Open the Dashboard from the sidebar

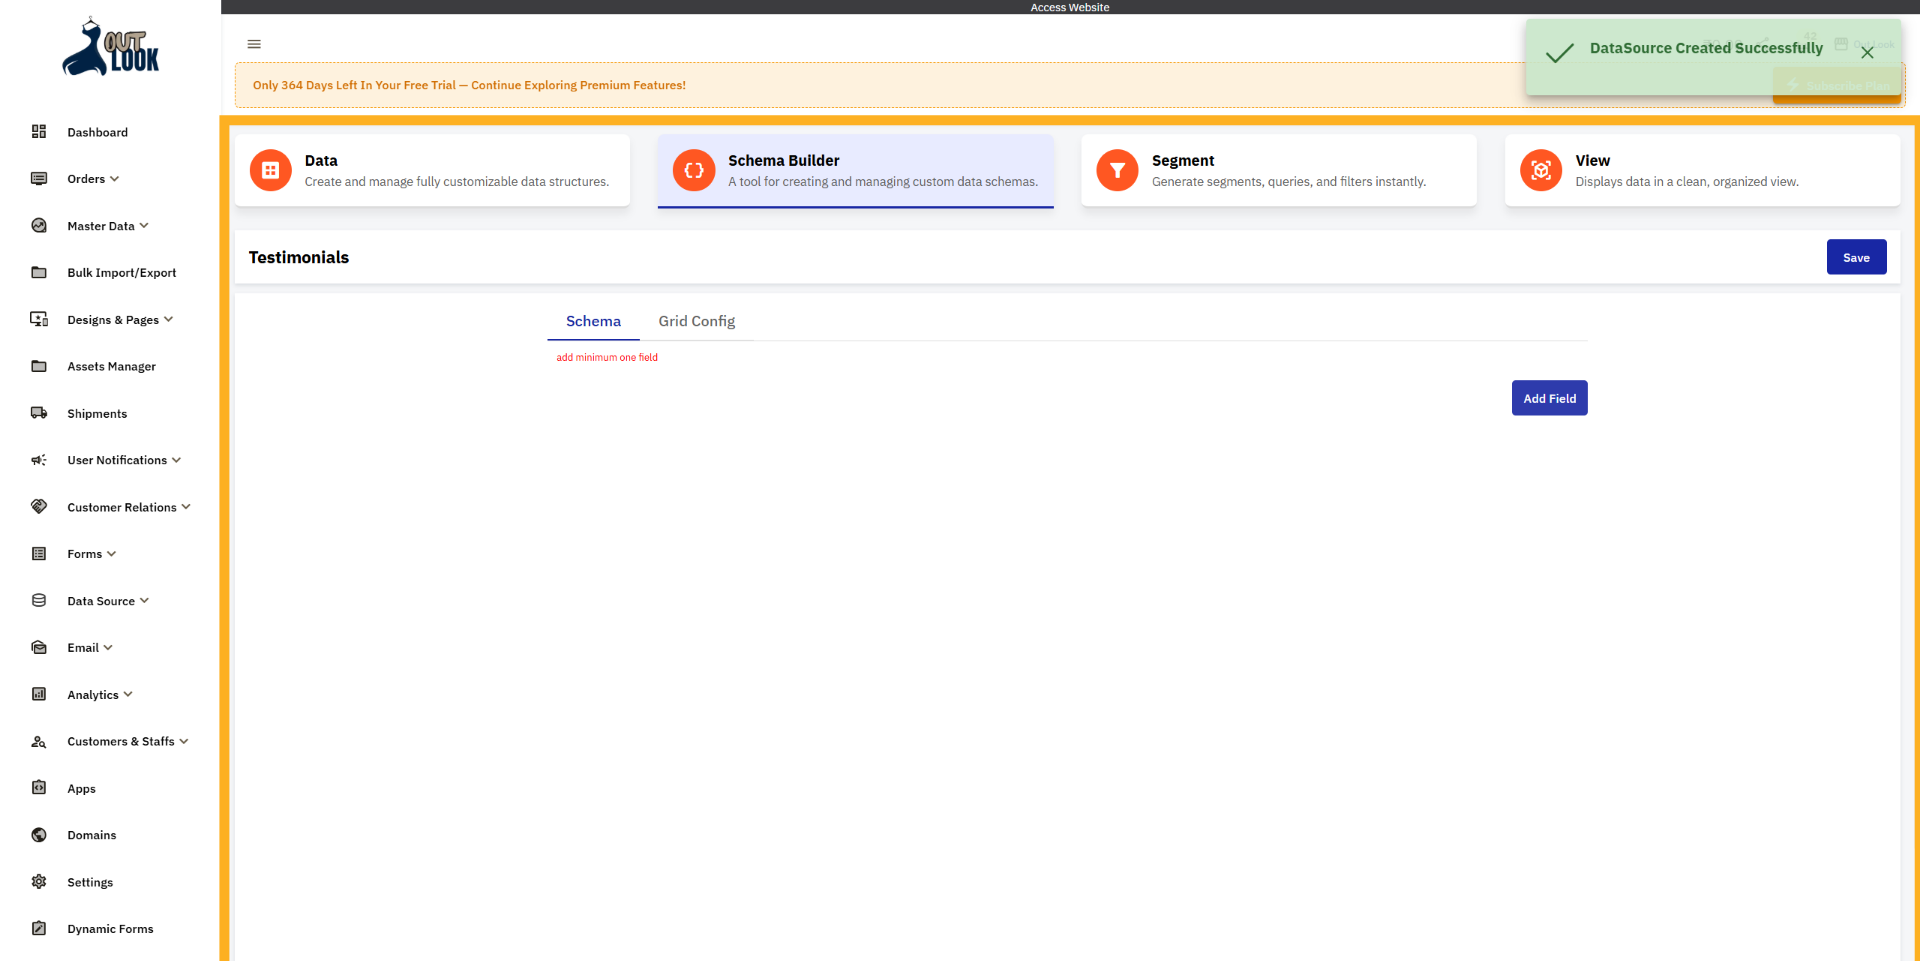tap(97, 132)
